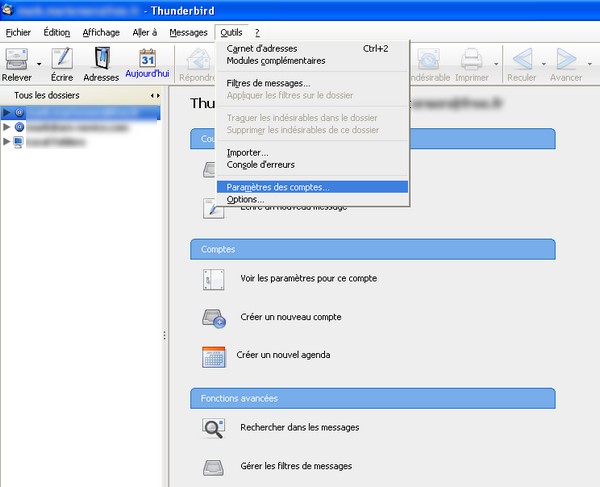This screenshot has height=487, width=600.
Task: Expand the second mail account
Action: (6, 127)
